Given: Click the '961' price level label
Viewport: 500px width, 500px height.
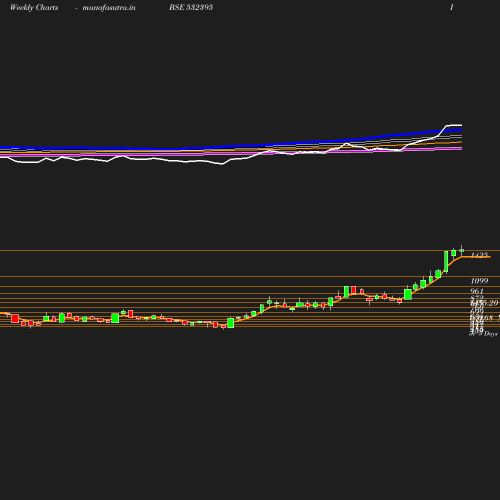Looking at the screenshot, I should click(477, 291).
